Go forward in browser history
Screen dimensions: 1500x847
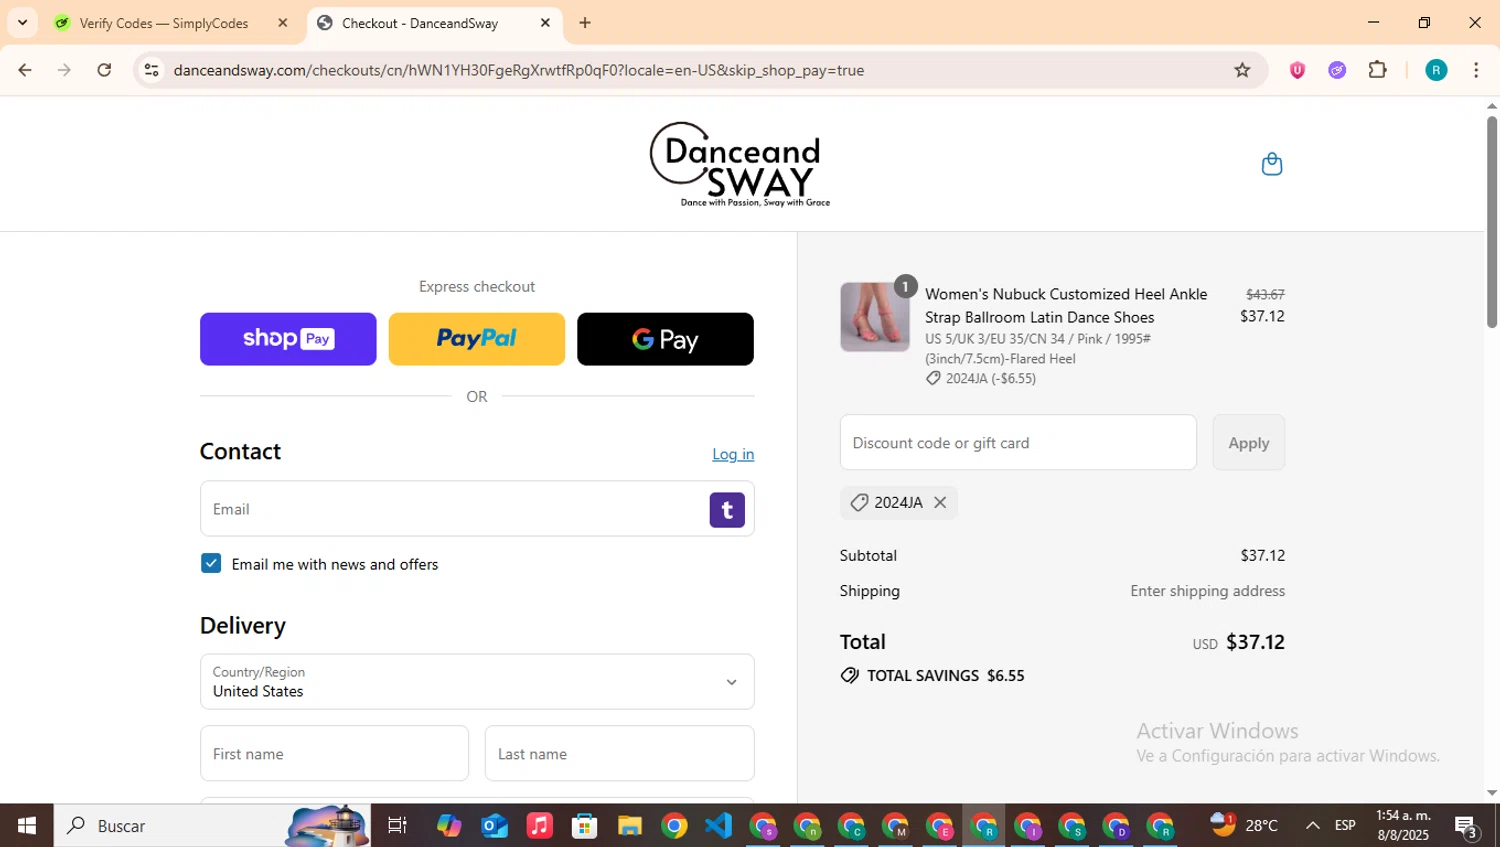[x=64, y=70]
